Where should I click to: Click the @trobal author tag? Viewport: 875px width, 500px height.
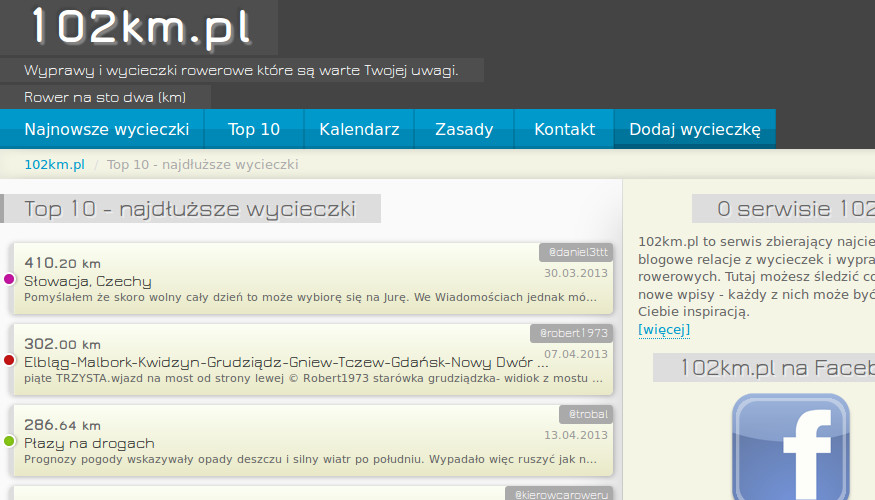point(589,414)
